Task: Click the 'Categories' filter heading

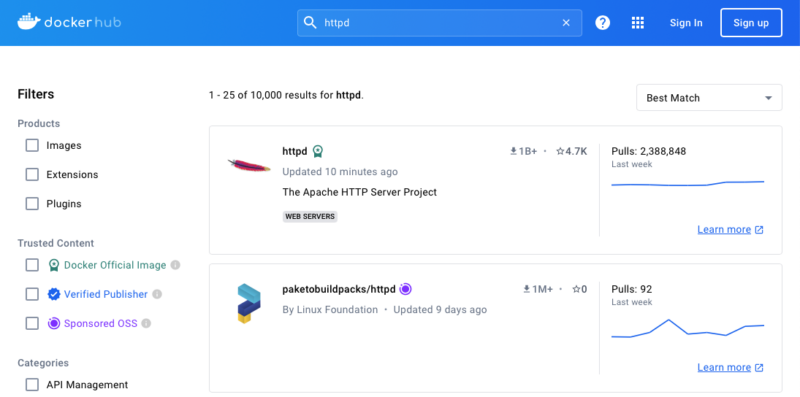Action: 43,363
